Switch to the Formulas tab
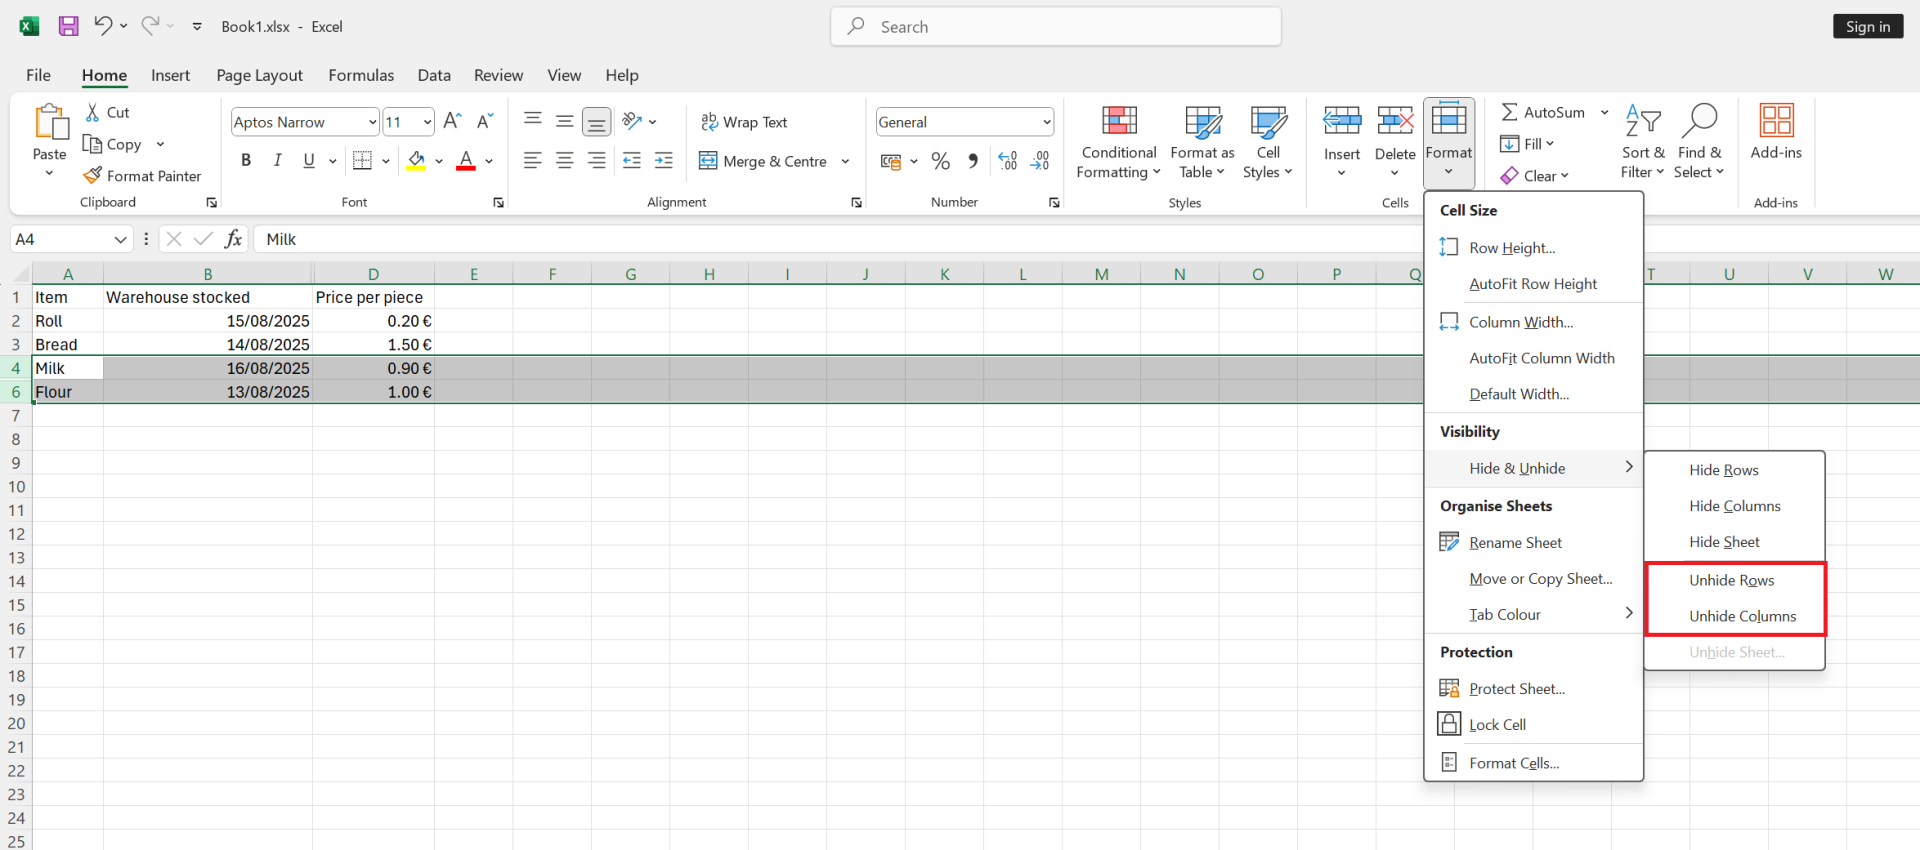 361,75
